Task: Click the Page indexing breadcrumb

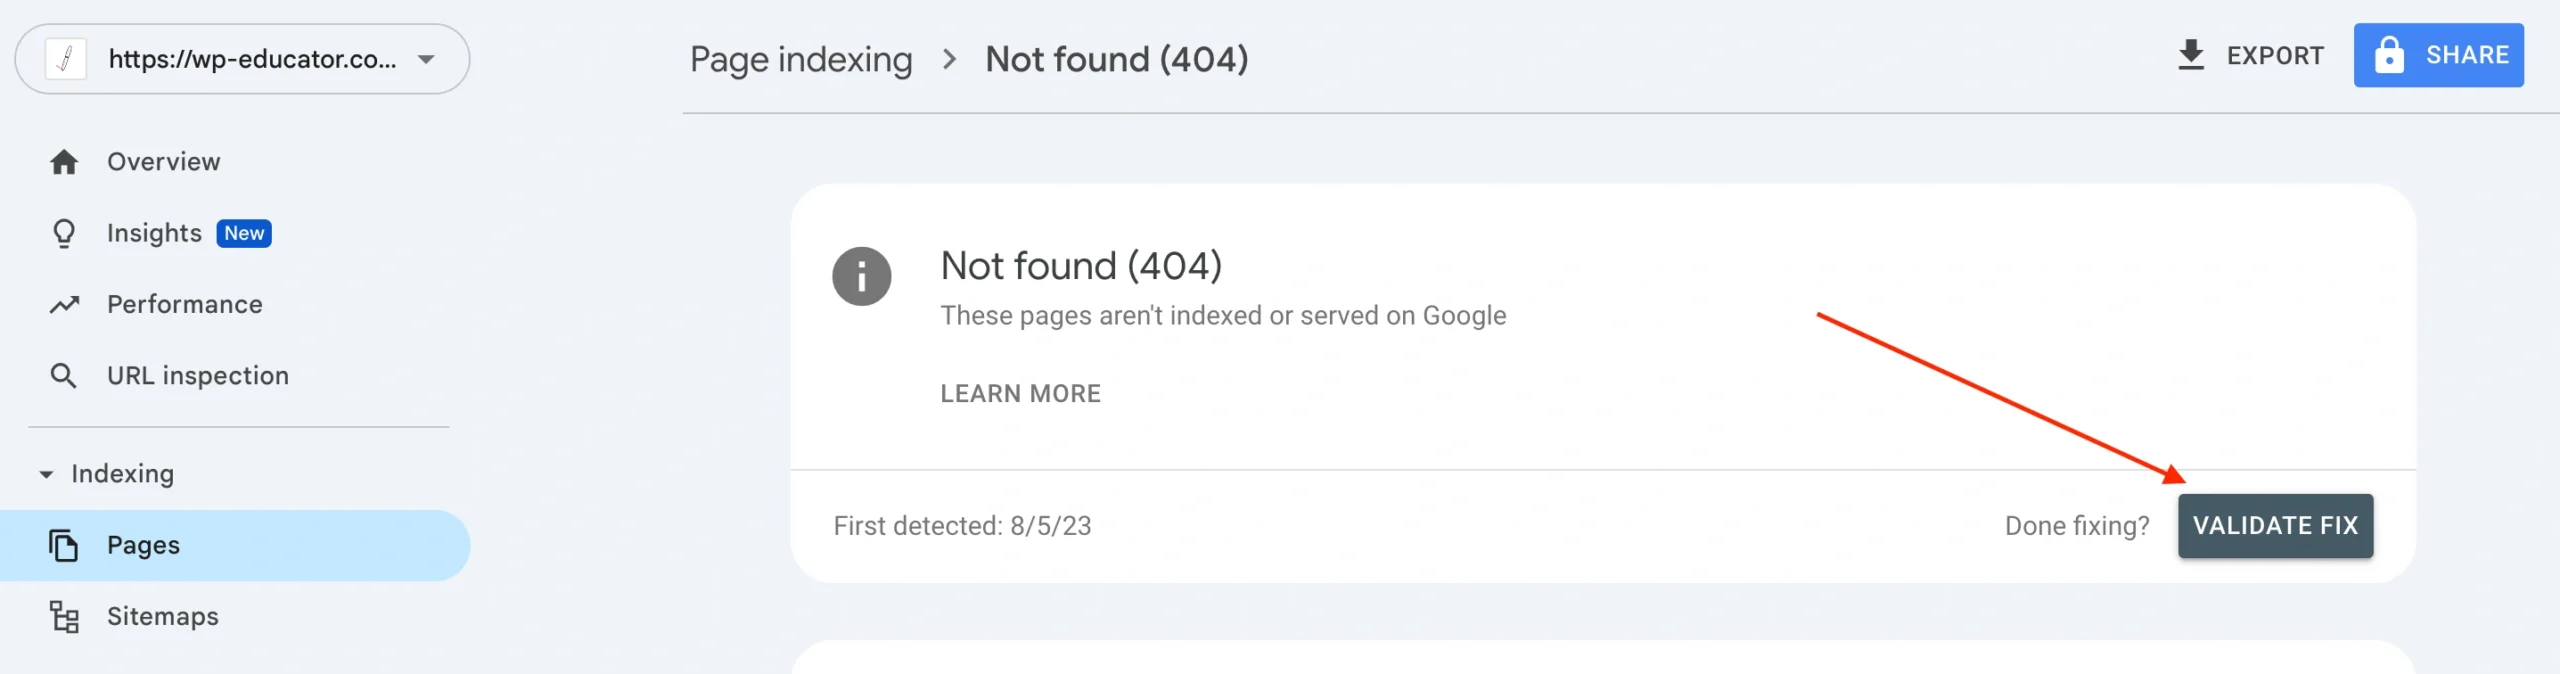Action: pos(801,59)
